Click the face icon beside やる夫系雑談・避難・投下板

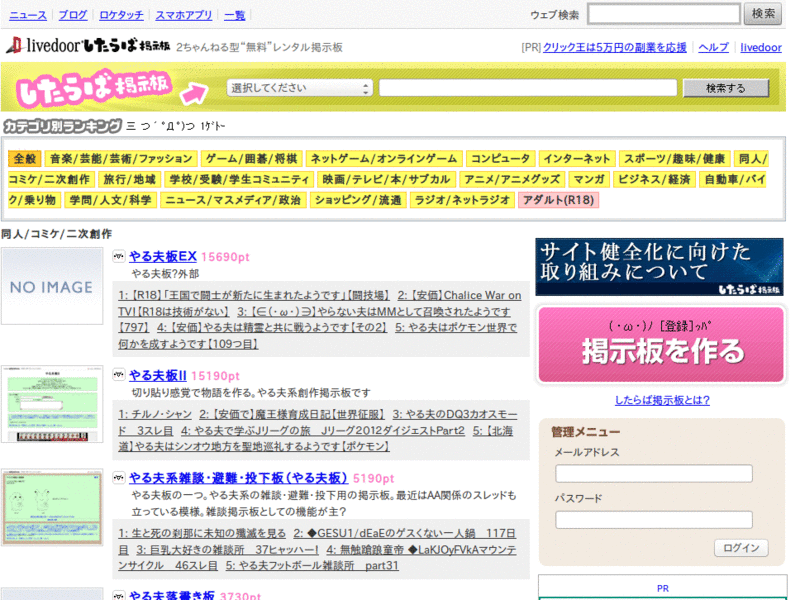pos(119,478)
